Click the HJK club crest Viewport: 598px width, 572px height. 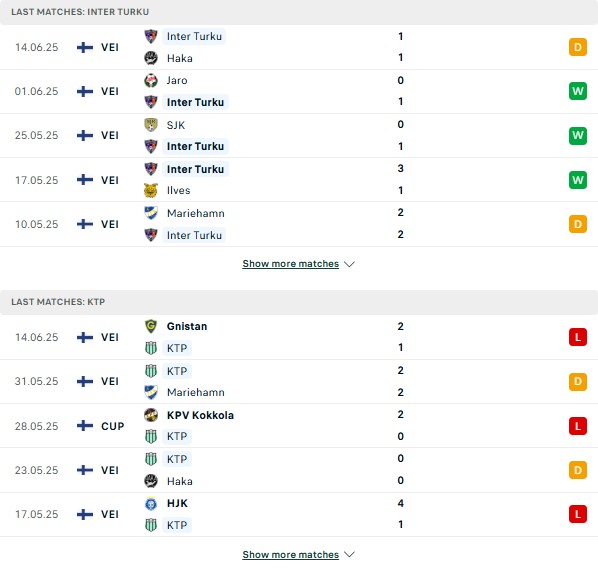(151, 503)
